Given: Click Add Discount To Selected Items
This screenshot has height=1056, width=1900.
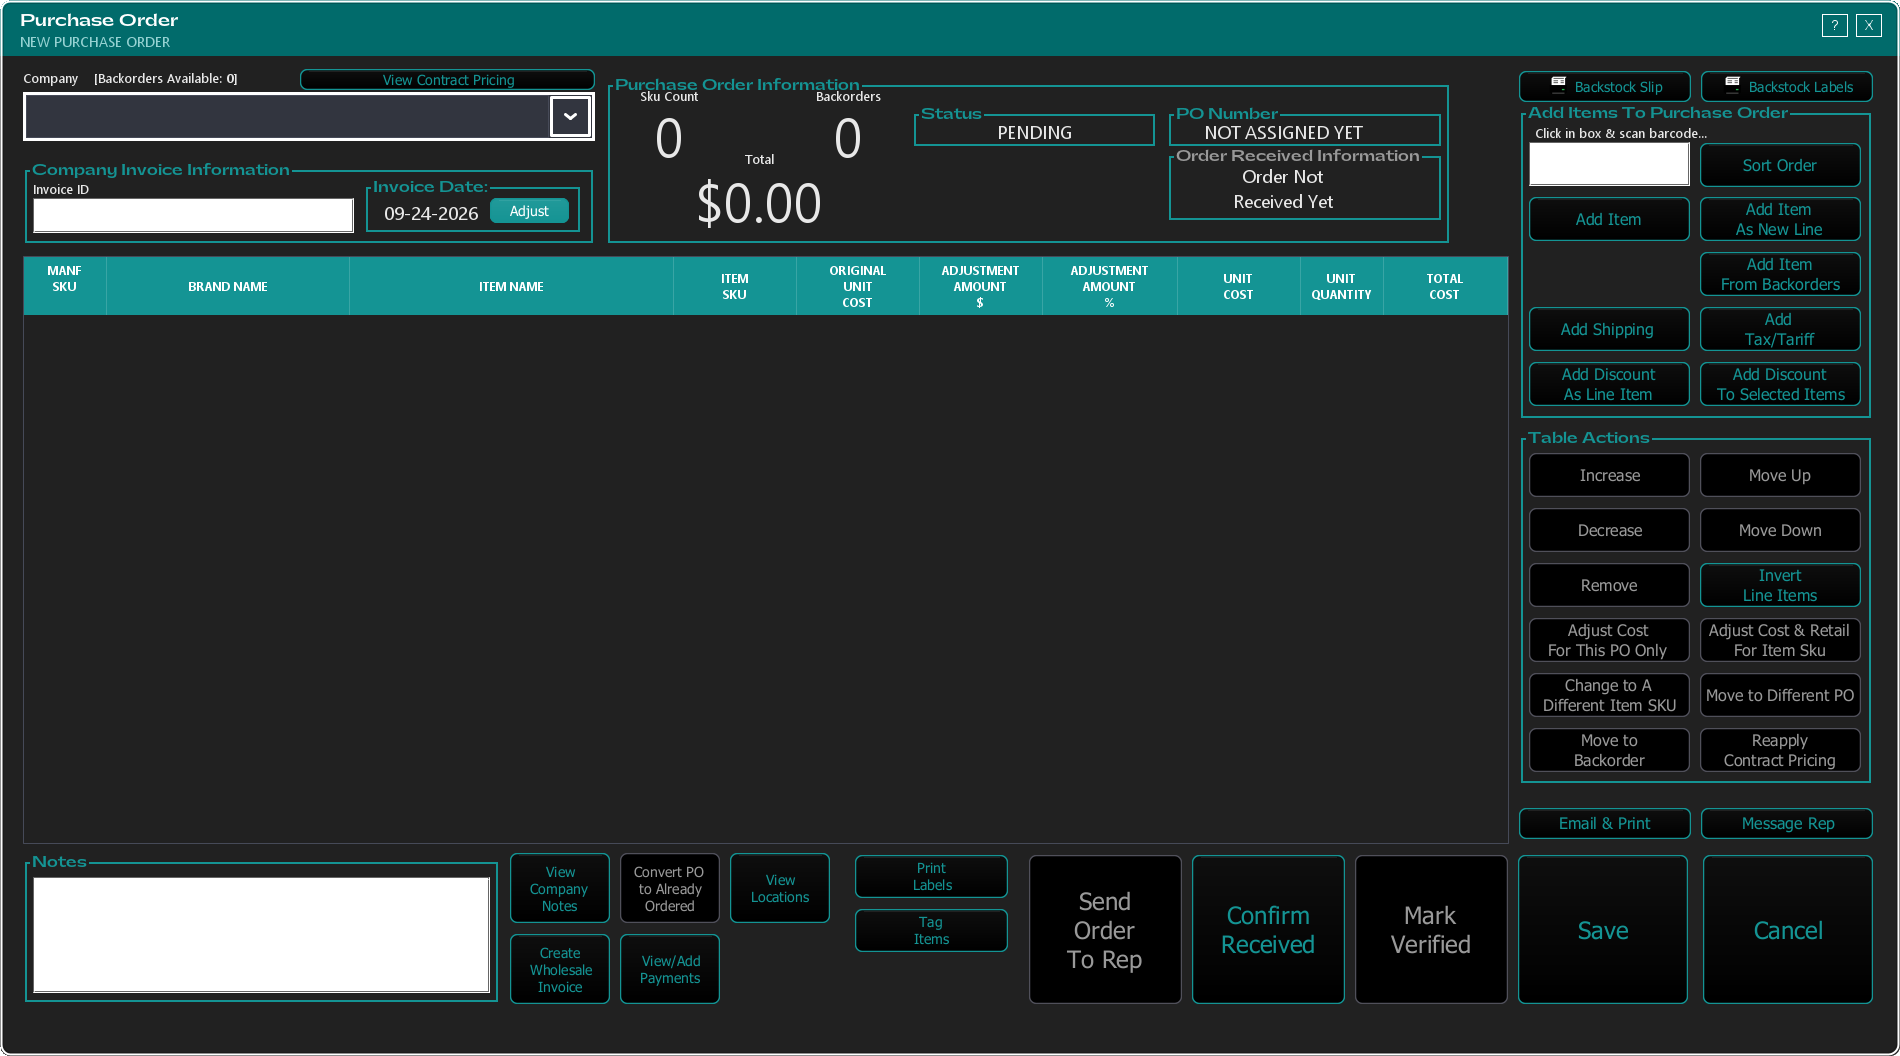Looking at the screenshot, I should [x=1780, y=384].
